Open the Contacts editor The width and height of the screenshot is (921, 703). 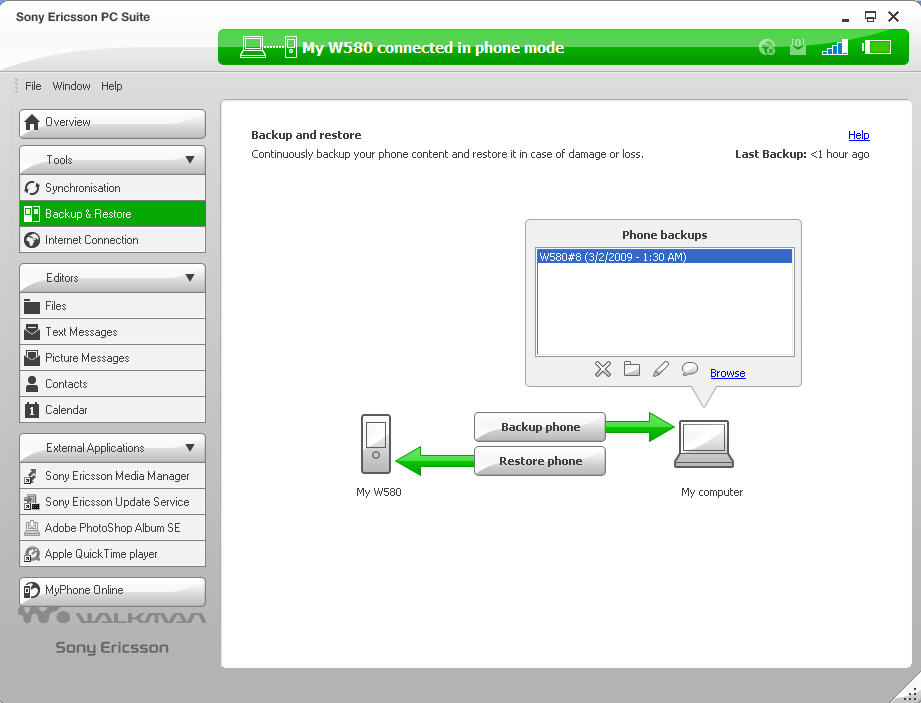pyautogui.click(x=112, y=384)
